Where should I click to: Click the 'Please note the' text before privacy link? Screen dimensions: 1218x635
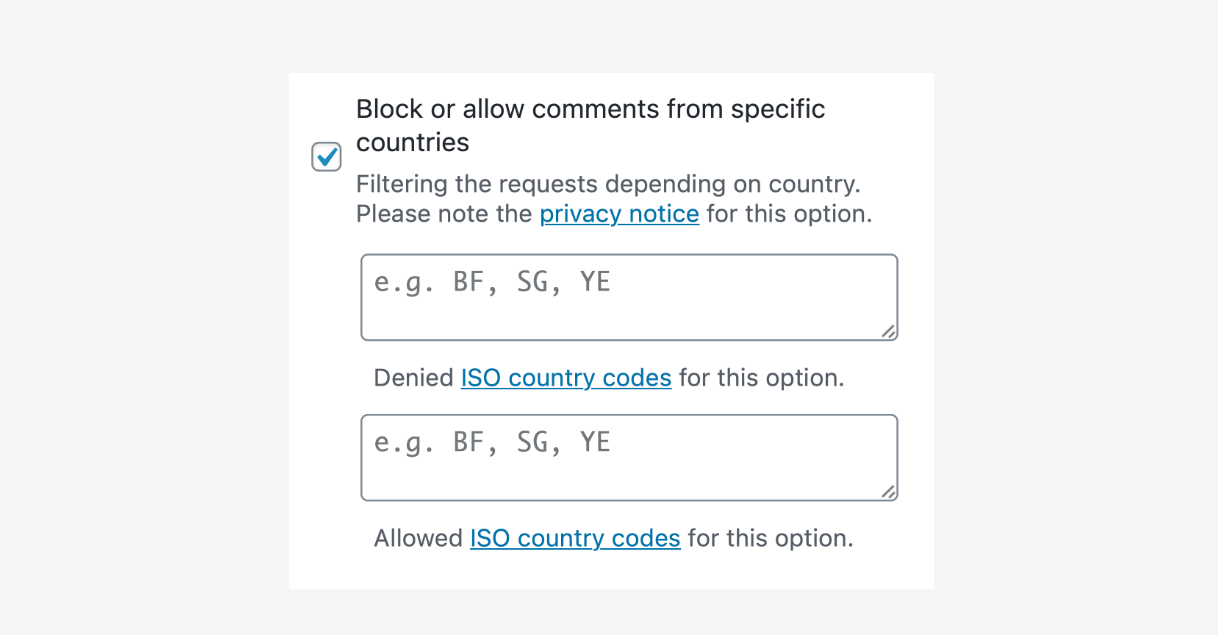pos(444,214)
